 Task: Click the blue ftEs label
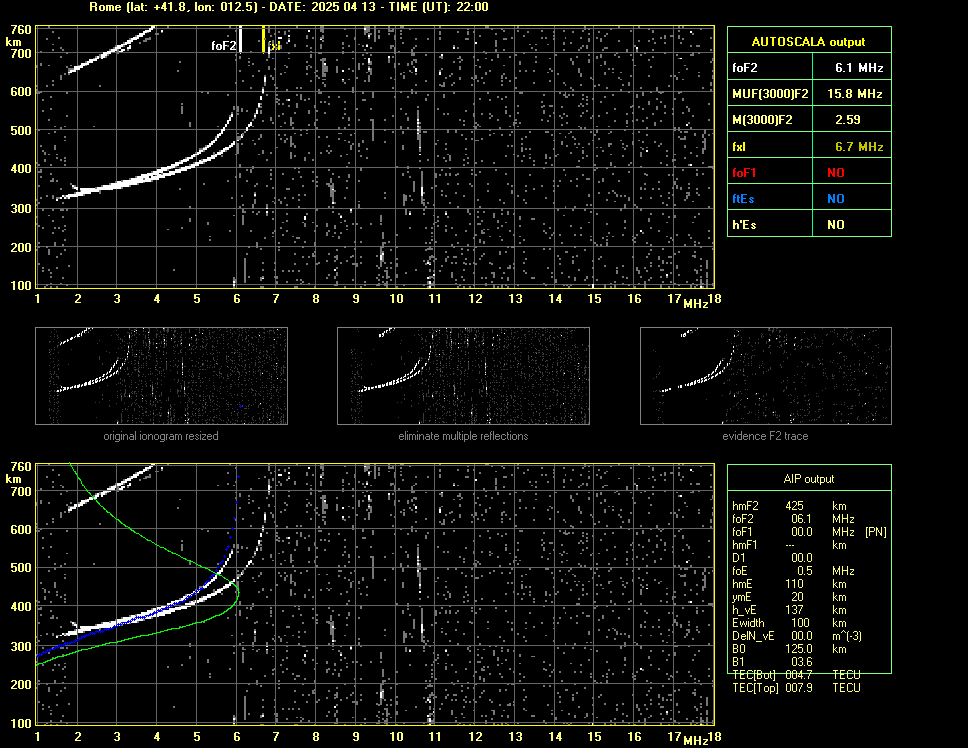[743, 199]
